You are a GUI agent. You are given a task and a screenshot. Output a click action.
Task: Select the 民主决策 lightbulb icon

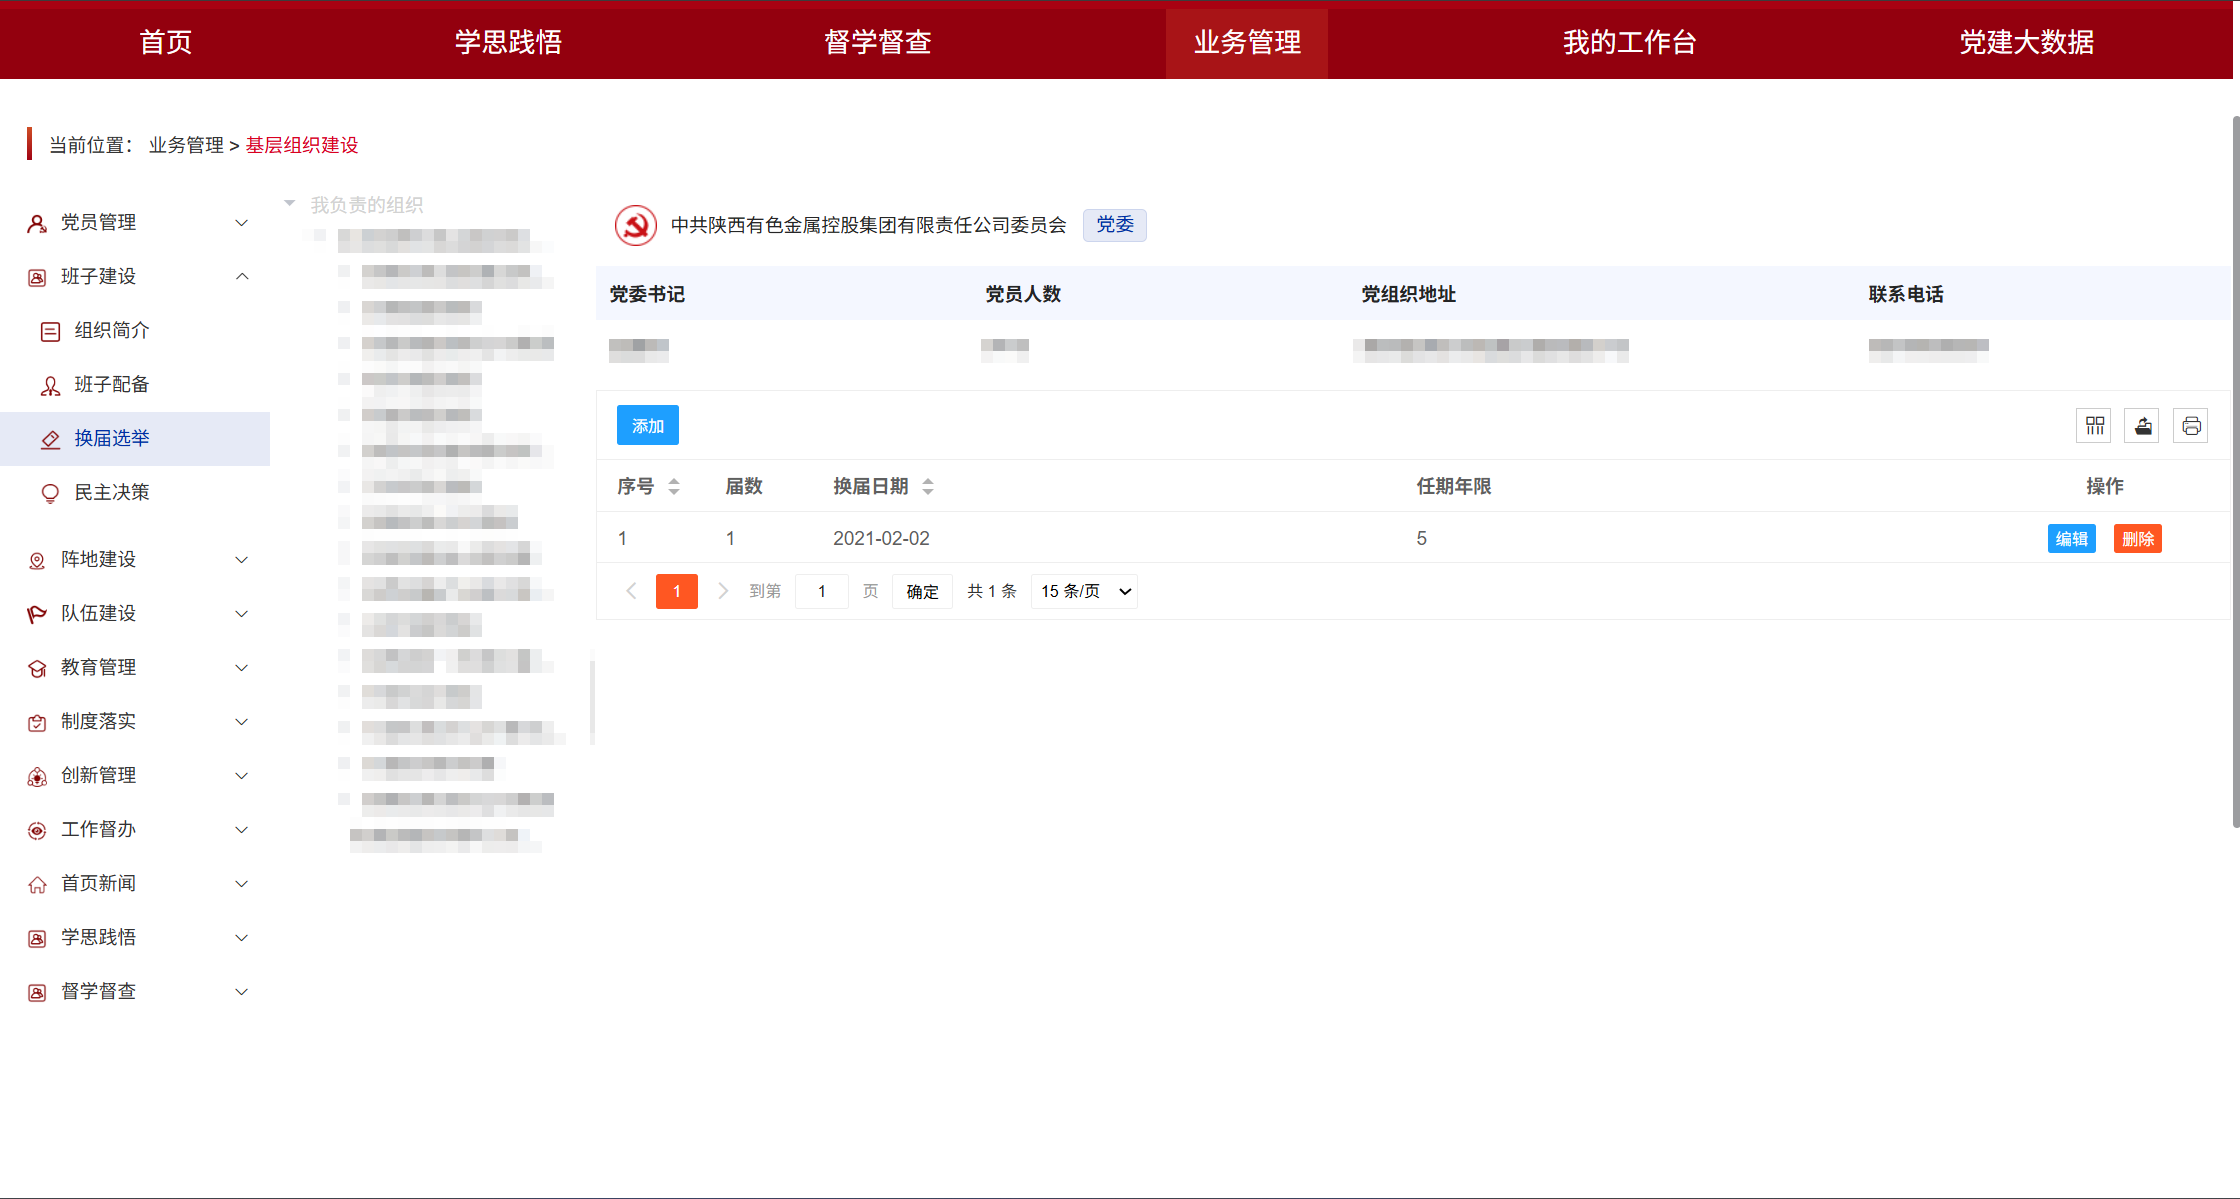50,492
